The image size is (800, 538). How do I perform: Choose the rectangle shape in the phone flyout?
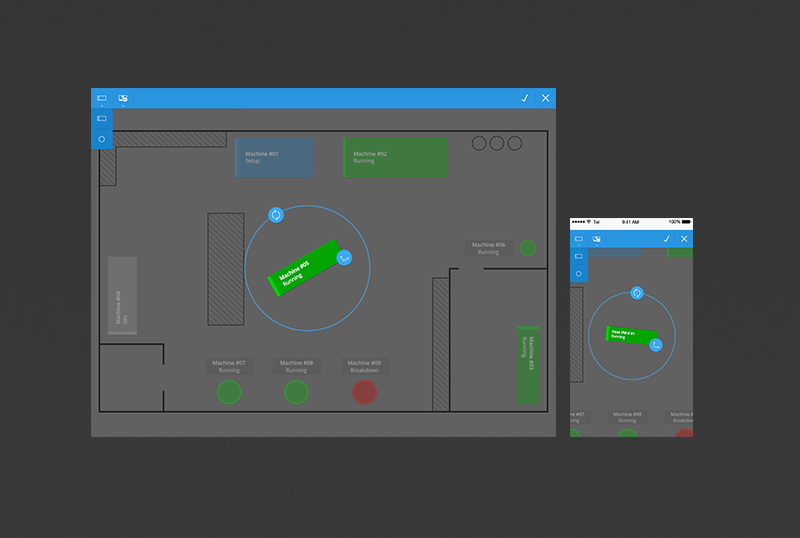579,256
